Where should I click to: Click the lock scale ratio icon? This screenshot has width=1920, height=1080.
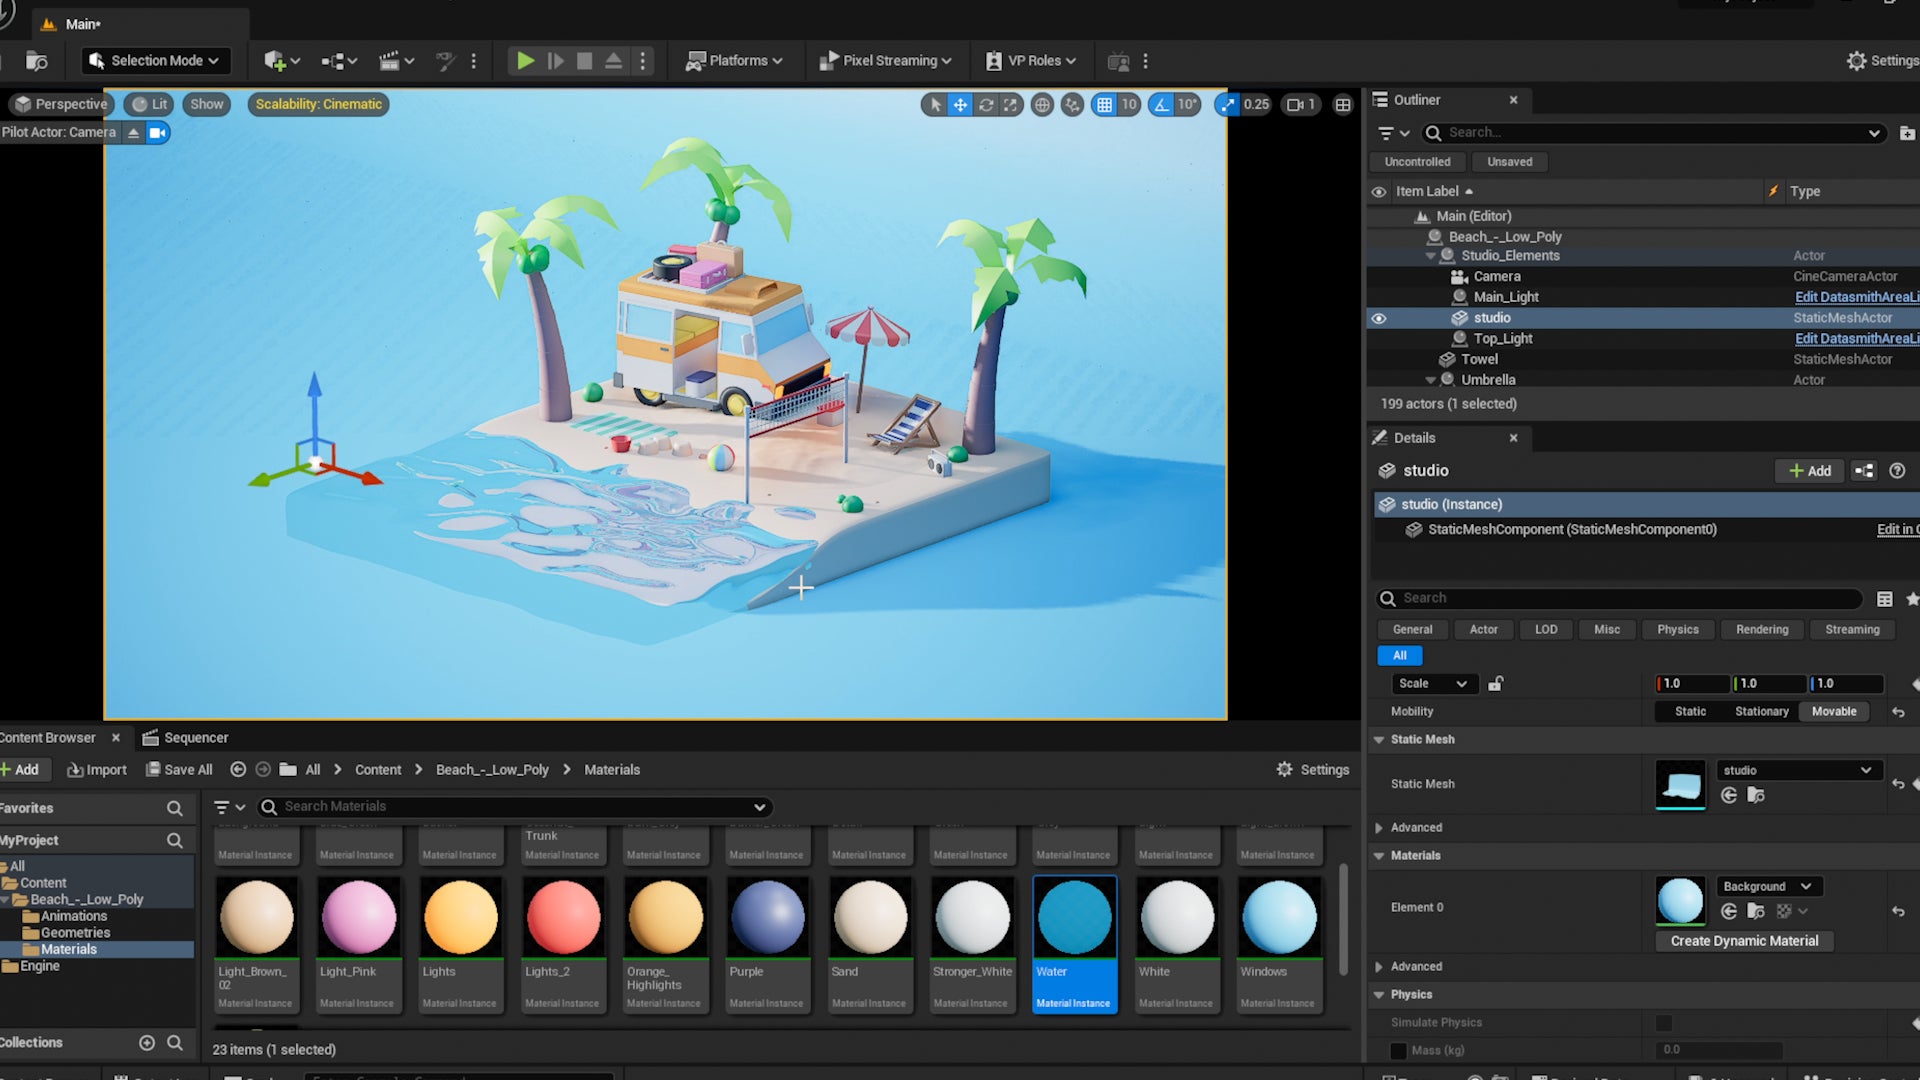coord(1495,684)
